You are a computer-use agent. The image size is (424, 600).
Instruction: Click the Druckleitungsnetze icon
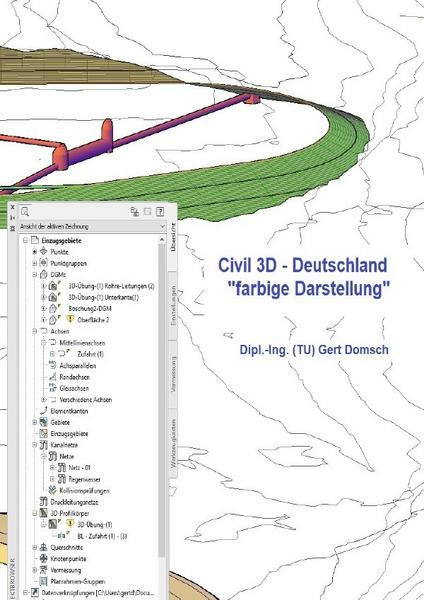click(x=44, y=502)
